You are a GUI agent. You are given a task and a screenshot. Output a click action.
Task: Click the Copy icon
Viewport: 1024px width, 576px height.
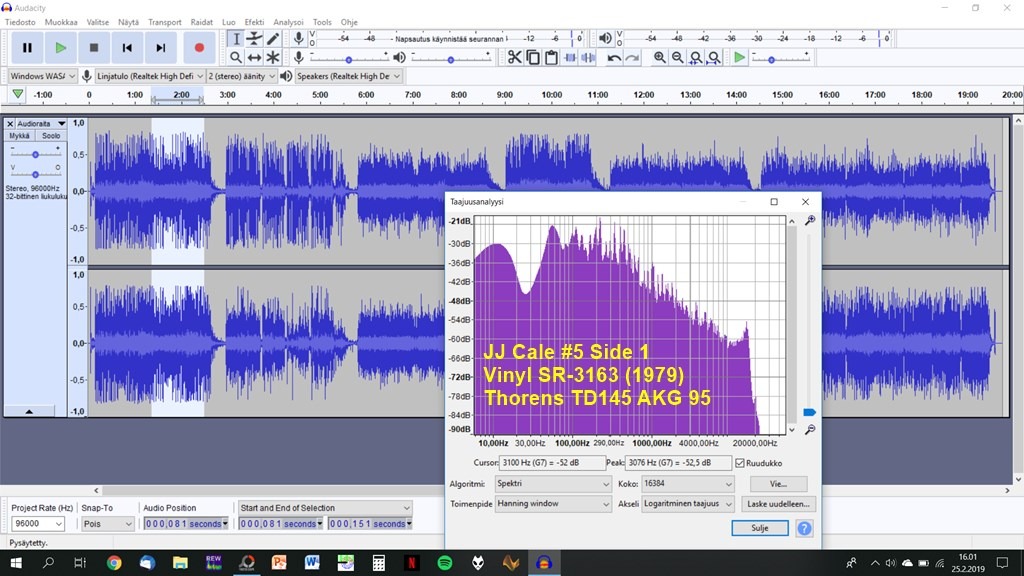533,57
